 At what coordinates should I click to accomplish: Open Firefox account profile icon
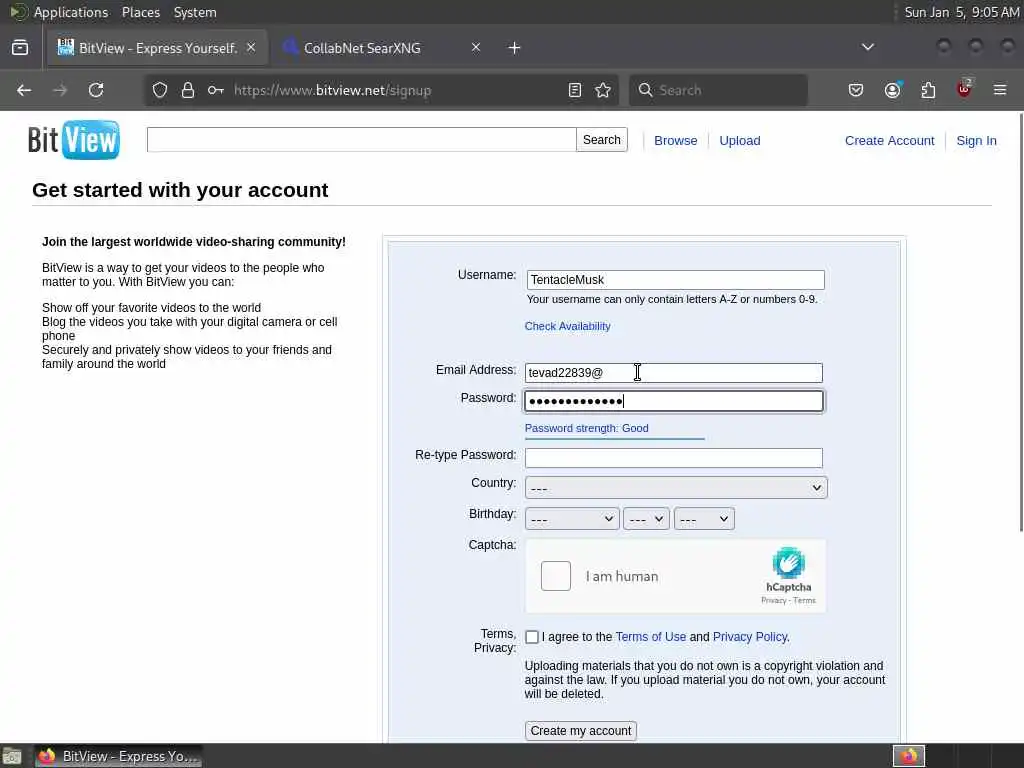coord(892,90)
